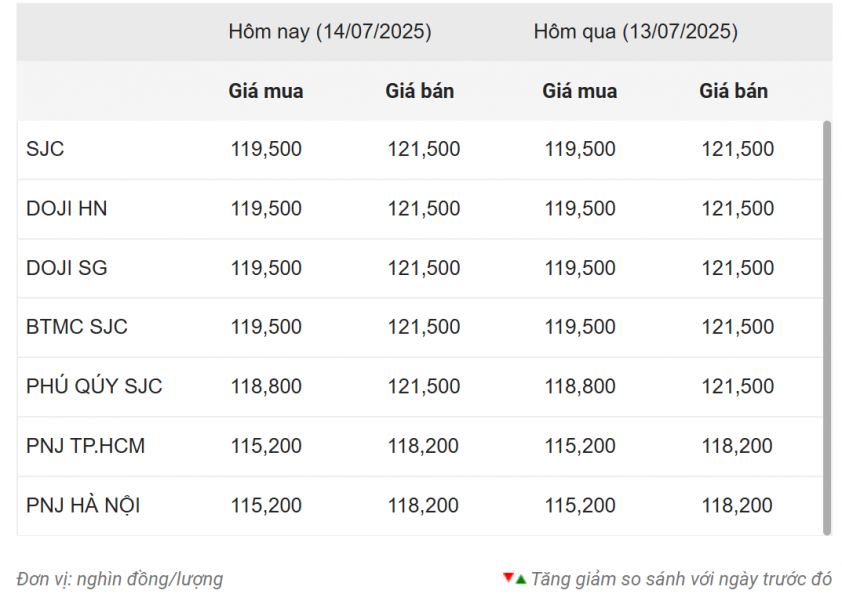Click the green up-arrow legend icon
Screen dimensions: 842x601
point(520,580)
